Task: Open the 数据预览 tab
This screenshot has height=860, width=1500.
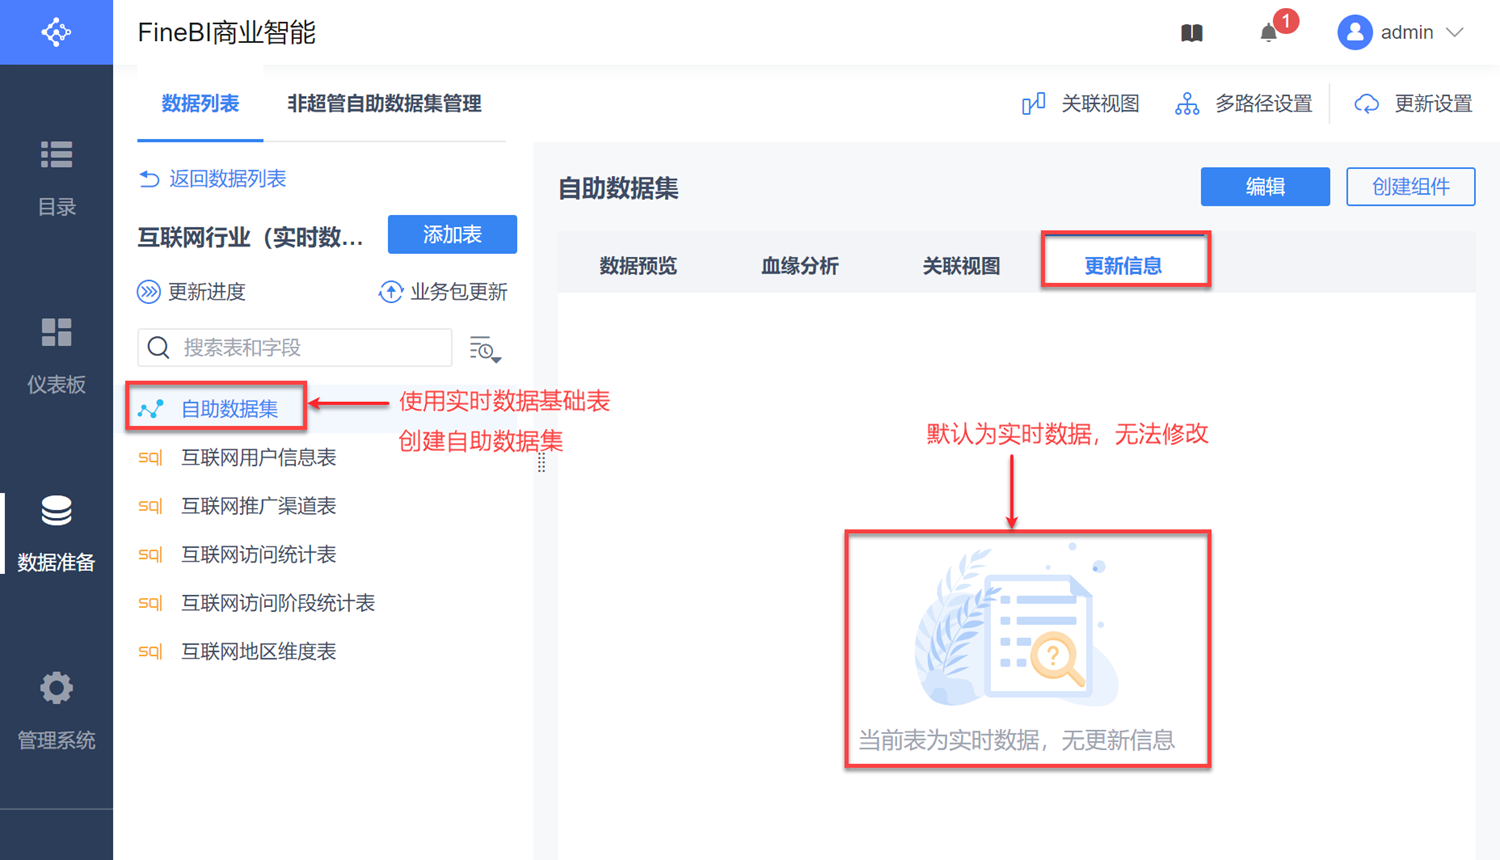Action: click(x=638, y=266)
